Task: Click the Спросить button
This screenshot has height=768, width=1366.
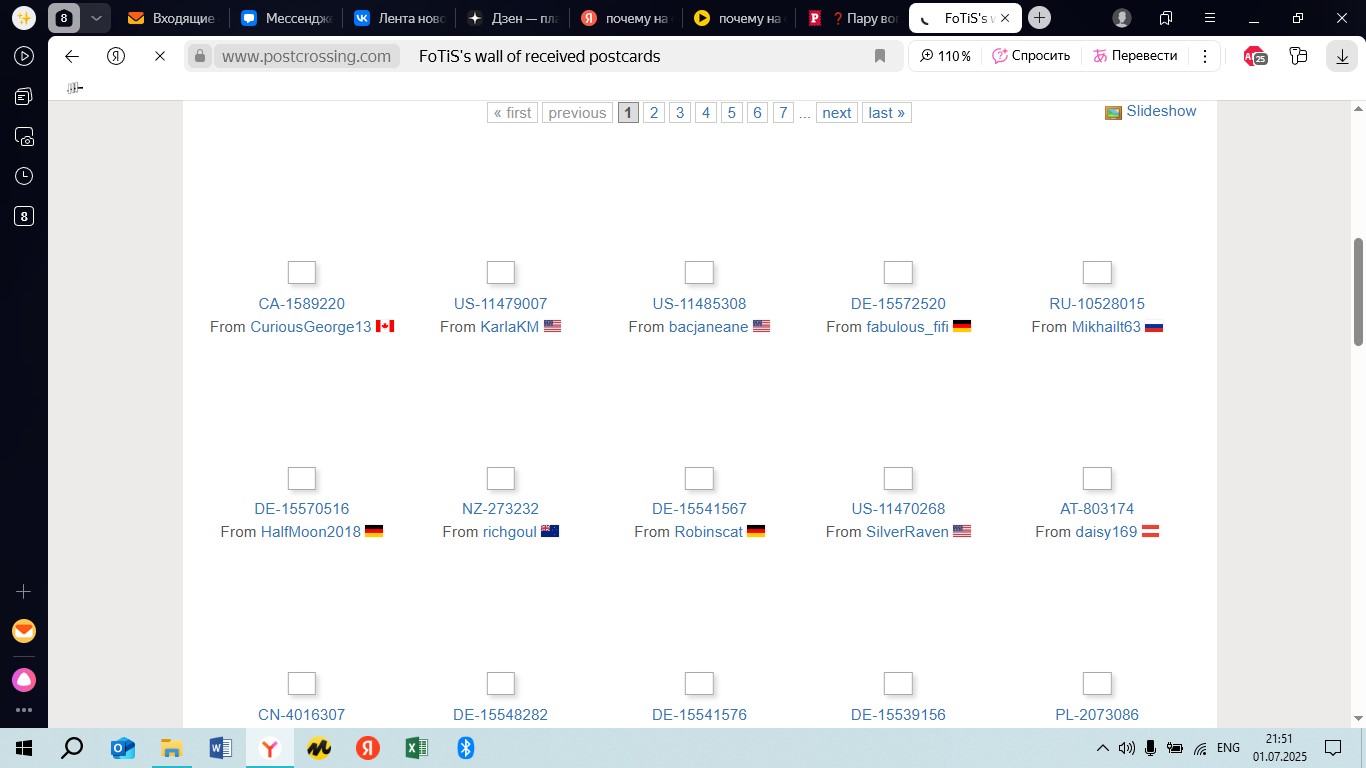Action: [1031, 56]
